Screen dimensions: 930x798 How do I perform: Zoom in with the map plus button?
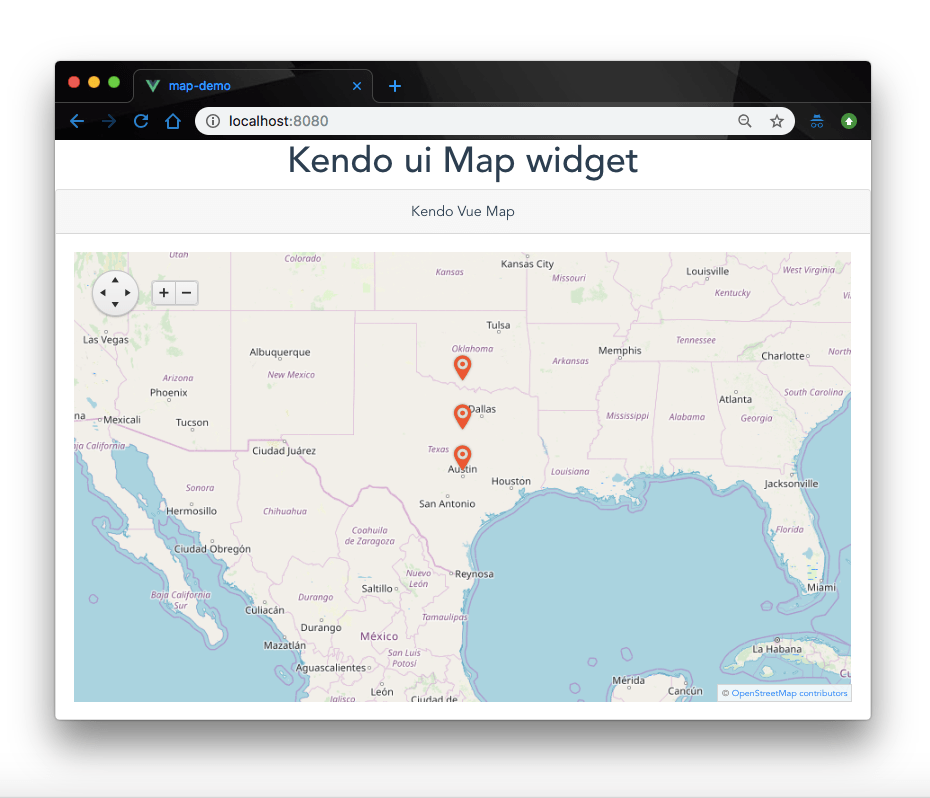coord(164,293)
